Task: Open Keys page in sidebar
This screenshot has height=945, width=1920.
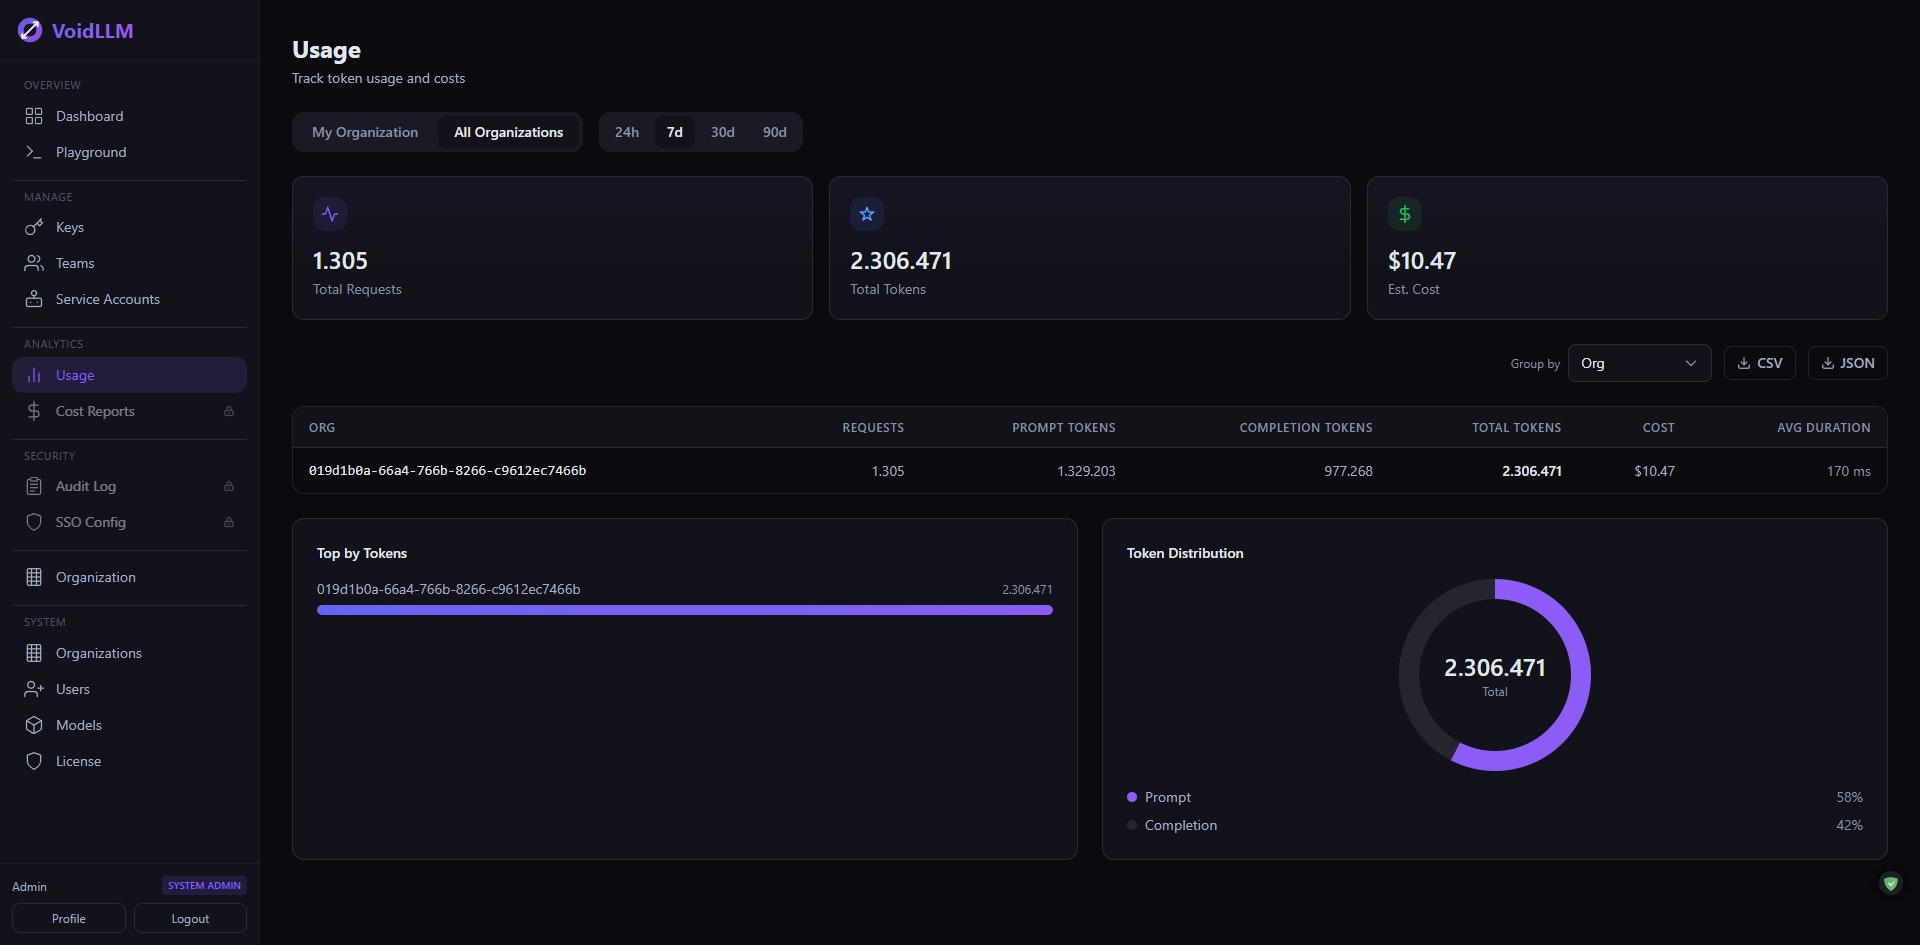Action: coord(129,227)
